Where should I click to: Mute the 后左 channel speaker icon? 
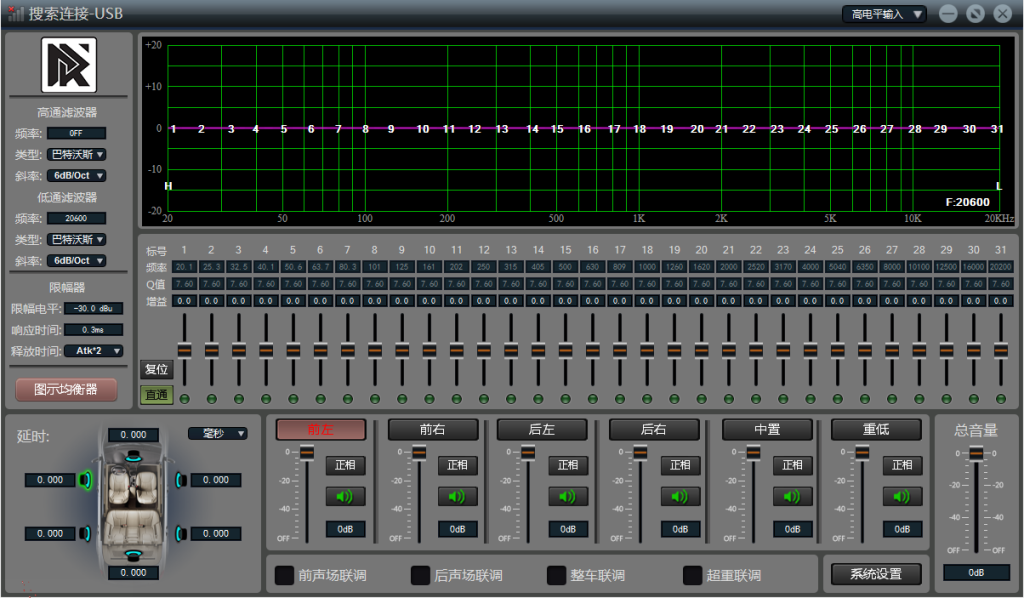point(568,497)
